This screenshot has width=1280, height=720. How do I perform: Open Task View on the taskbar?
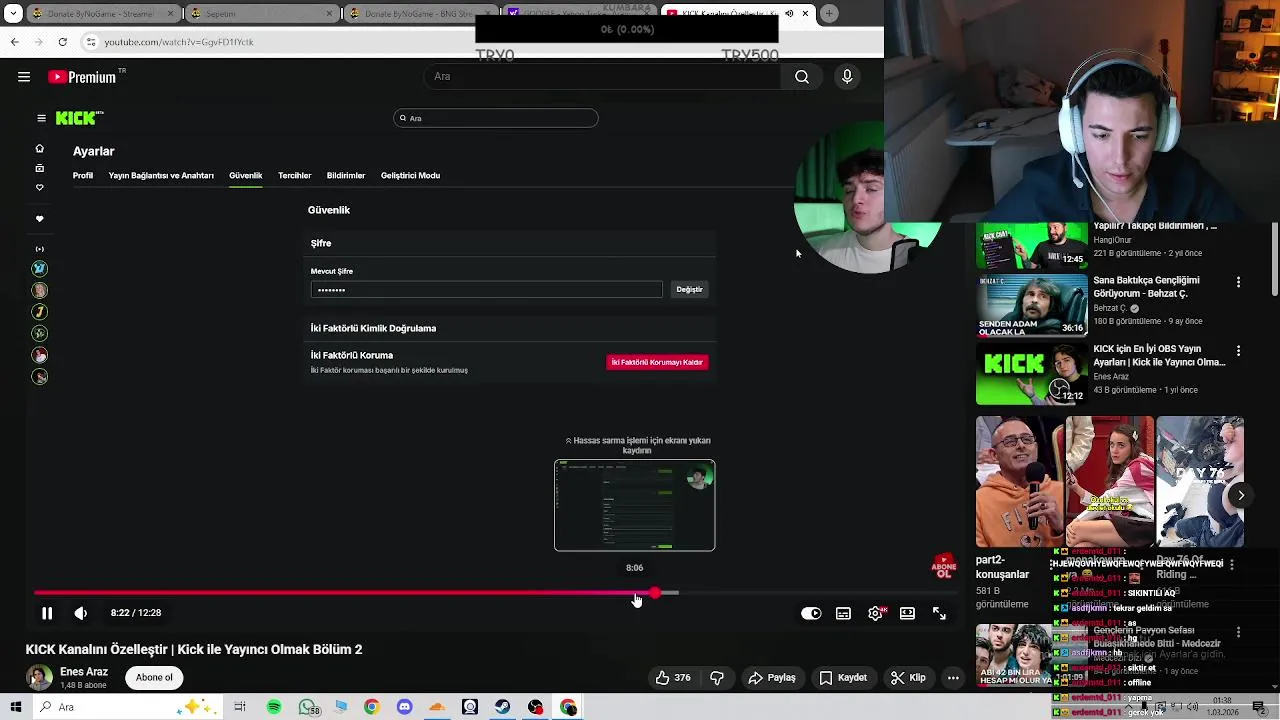240,707
